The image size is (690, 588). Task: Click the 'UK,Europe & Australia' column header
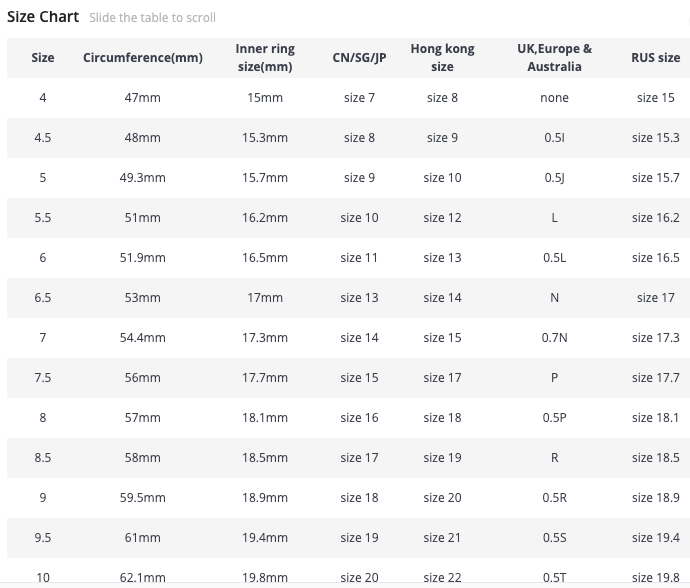coord(554,58)
